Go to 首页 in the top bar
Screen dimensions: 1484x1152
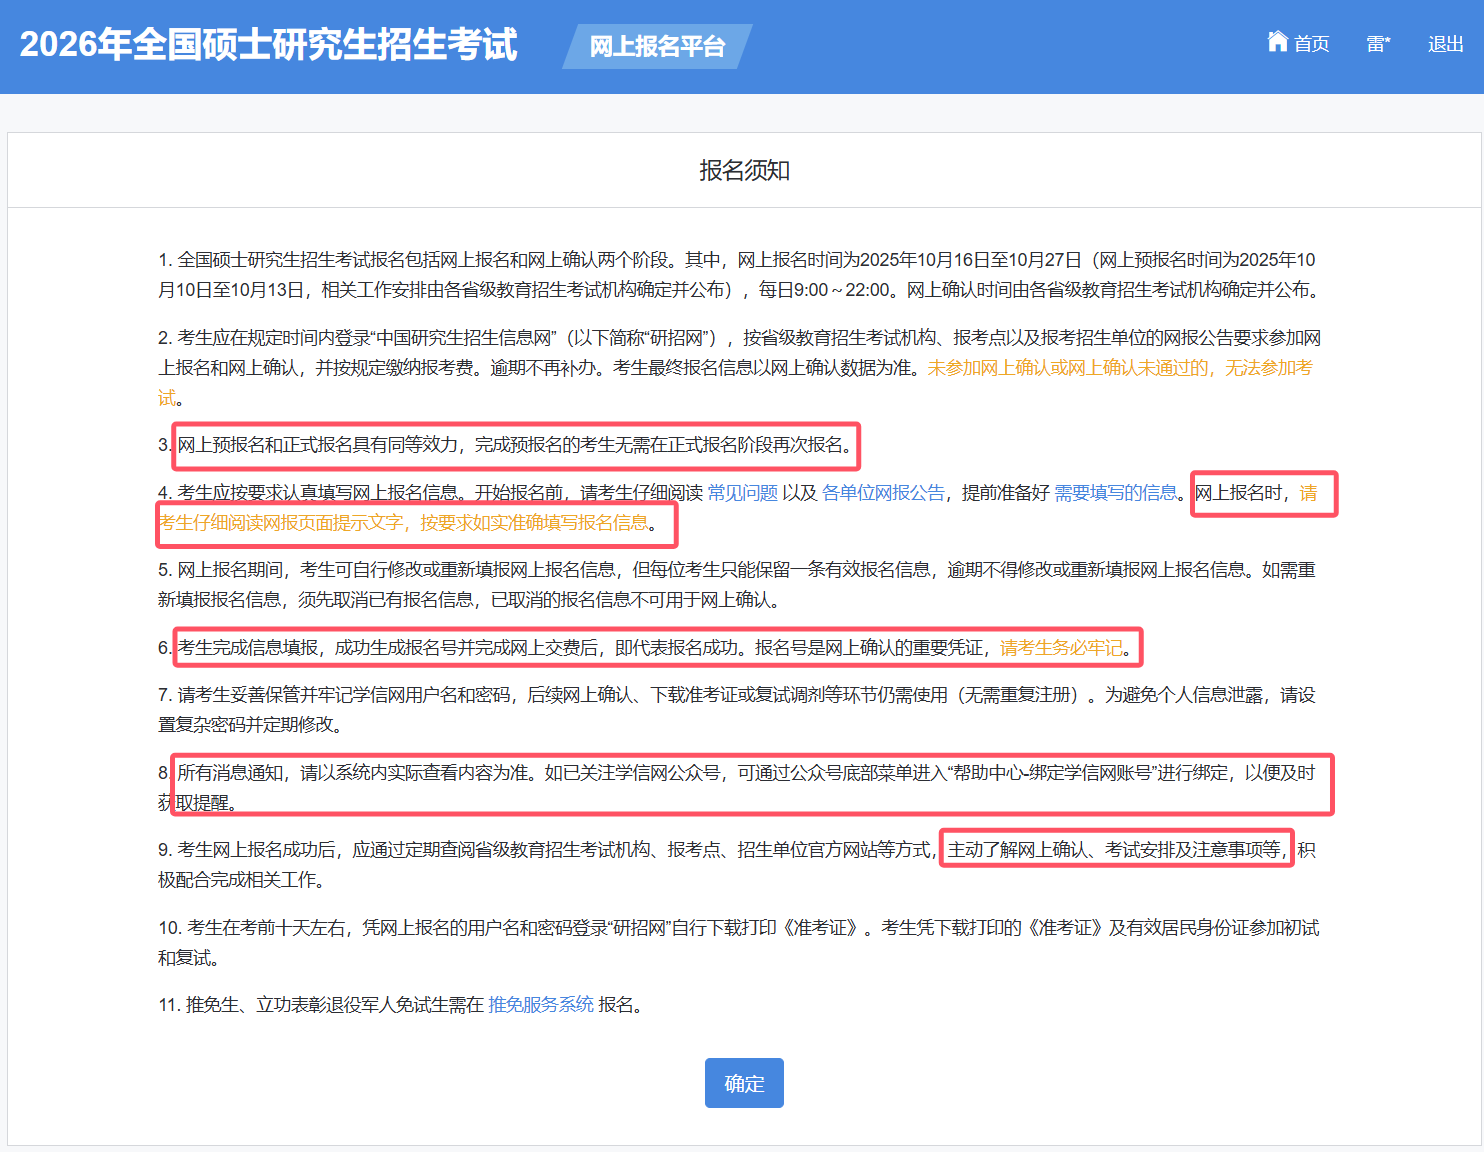click(x=1311, y=44)
